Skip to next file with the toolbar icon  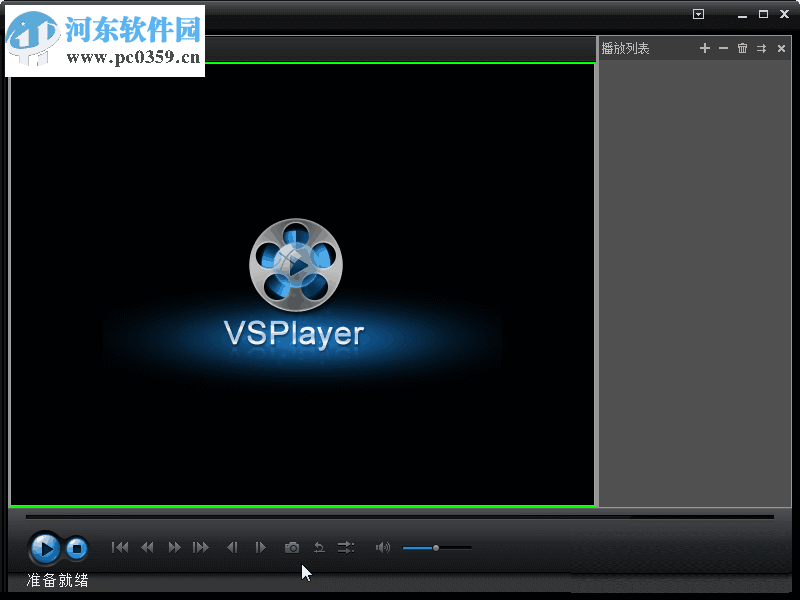tap(200, 547)
